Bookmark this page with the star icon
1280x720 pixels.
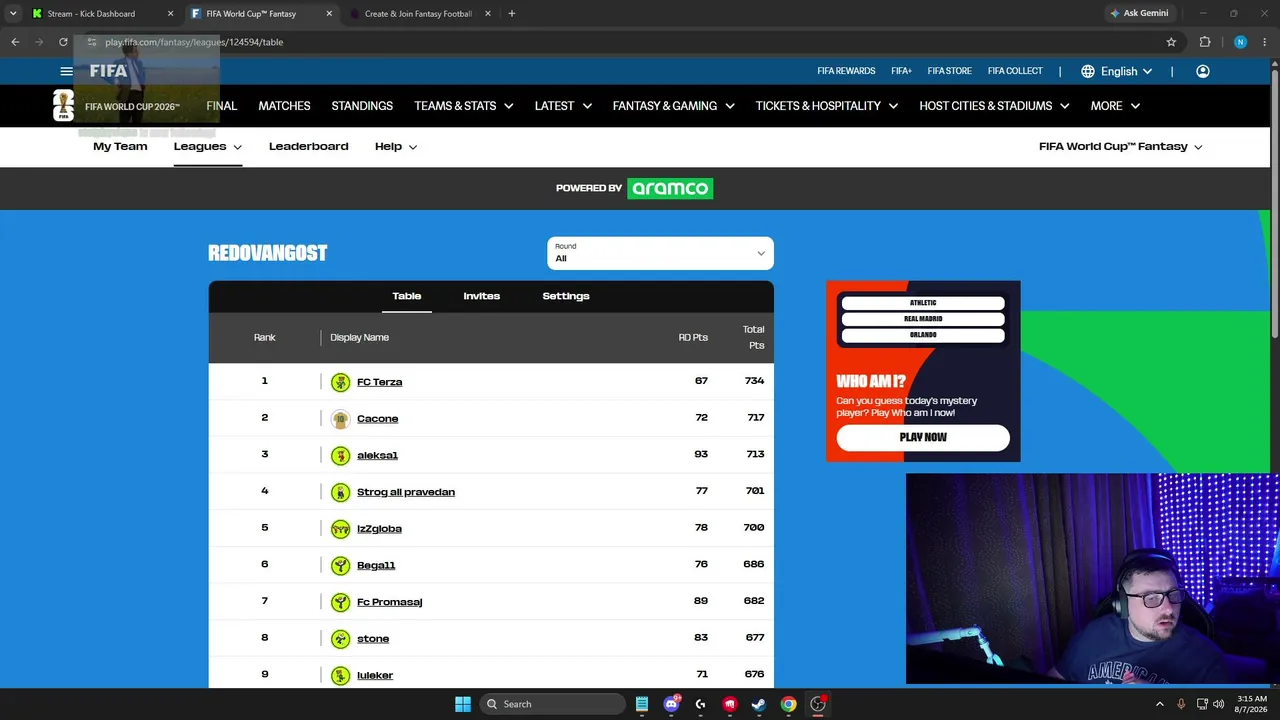1171,42
